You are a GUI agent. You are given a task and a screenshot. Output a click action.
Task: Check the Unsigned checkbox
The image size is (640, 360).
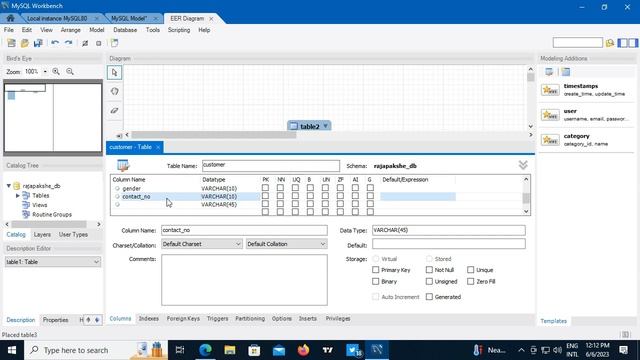point(429,281)
